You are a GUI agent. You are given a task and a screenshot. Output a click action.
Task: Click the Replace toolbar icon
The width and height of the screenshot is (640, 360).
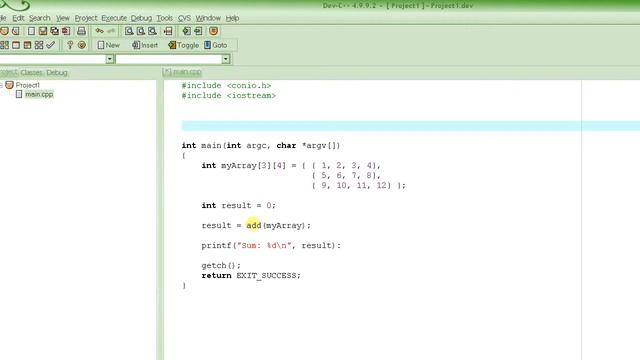141,31
